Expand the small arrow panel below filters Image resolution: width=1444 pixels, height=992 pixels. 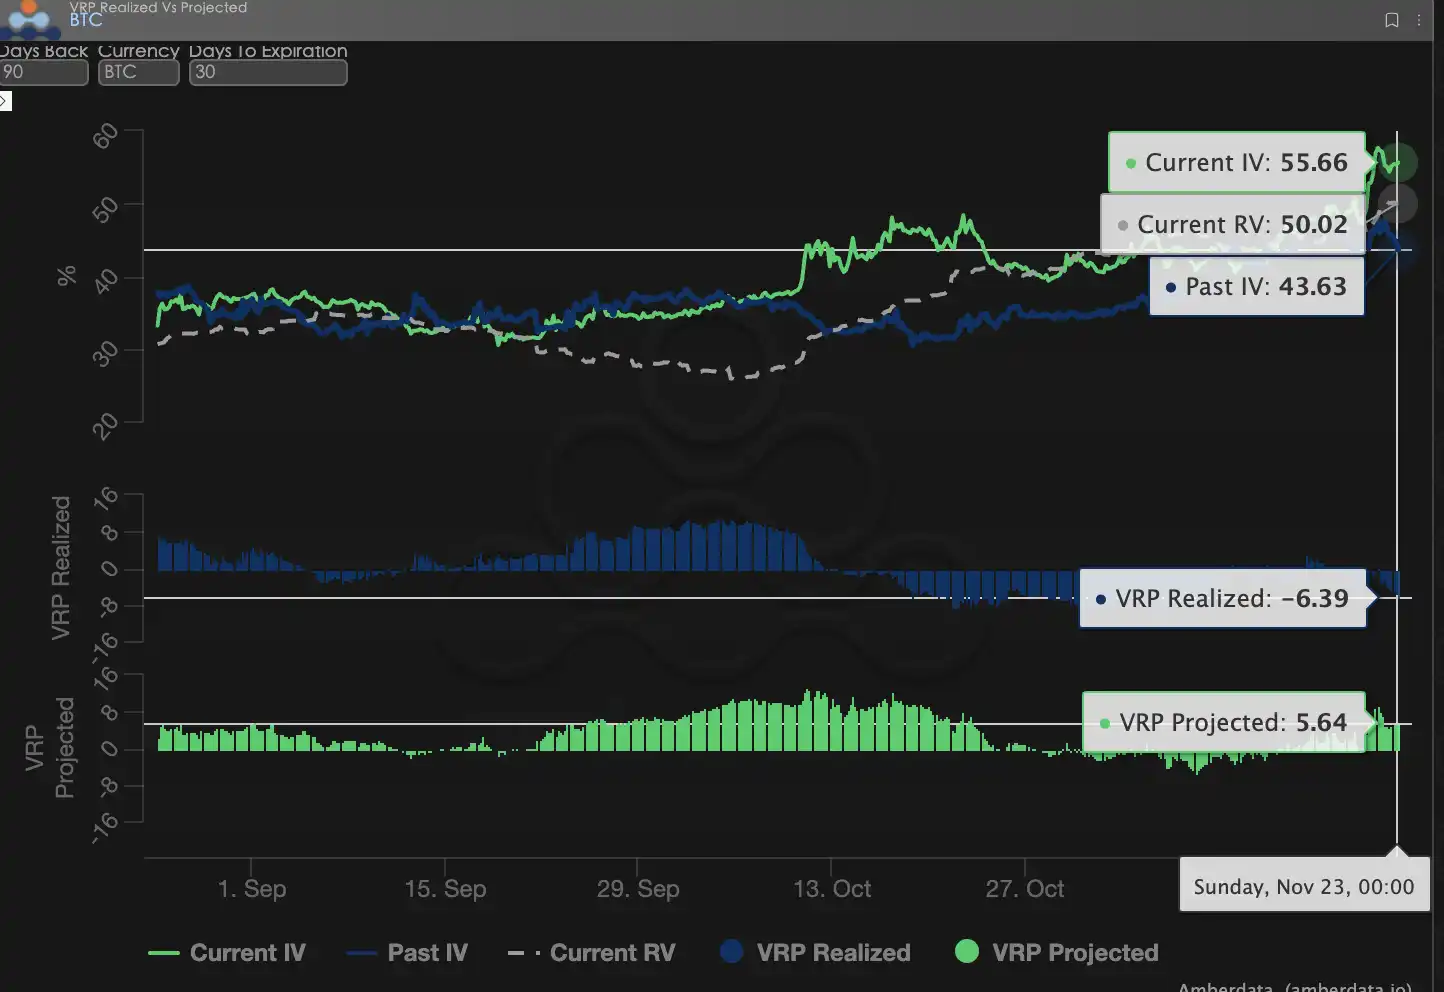pyautogui.click(x=5, y=101)
